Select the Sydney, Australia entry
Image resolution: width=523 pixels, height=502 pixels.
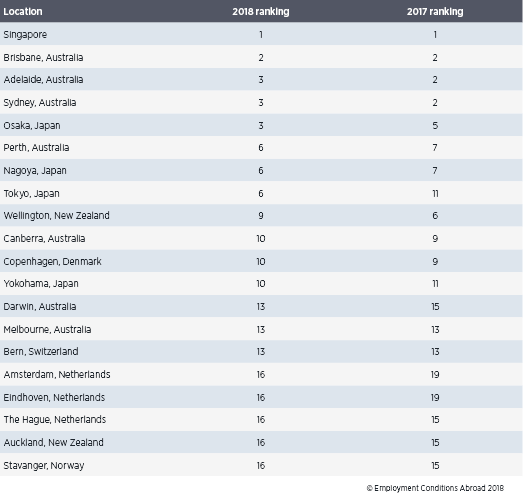pos(40,102)
